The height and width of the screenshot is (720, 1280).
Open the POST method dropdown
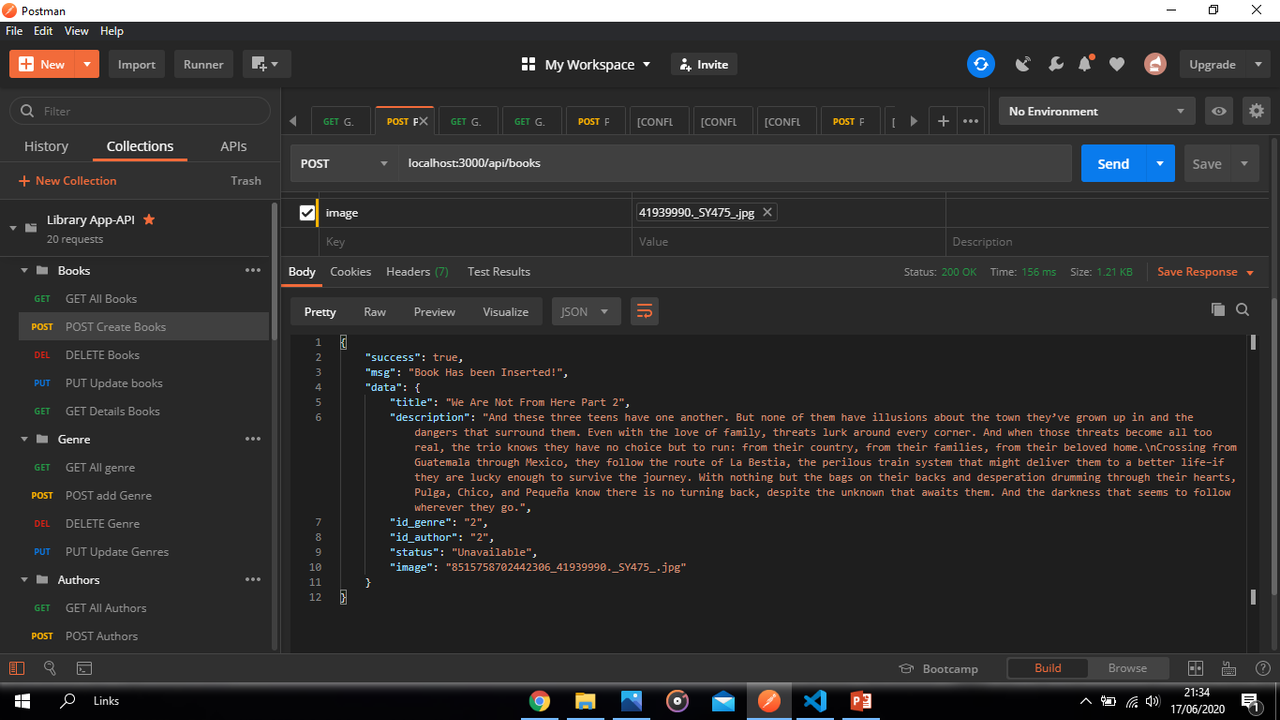[383, 162]
